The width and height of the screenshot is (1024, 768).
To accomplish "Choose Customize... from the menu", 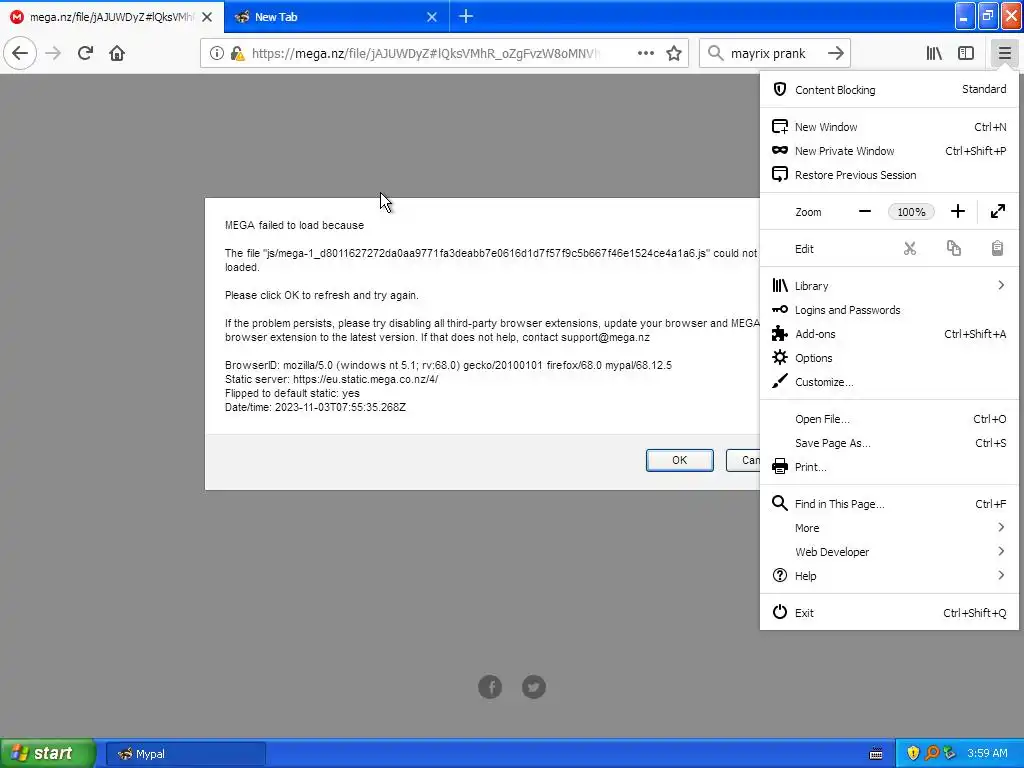I will [x=889, y=382].
